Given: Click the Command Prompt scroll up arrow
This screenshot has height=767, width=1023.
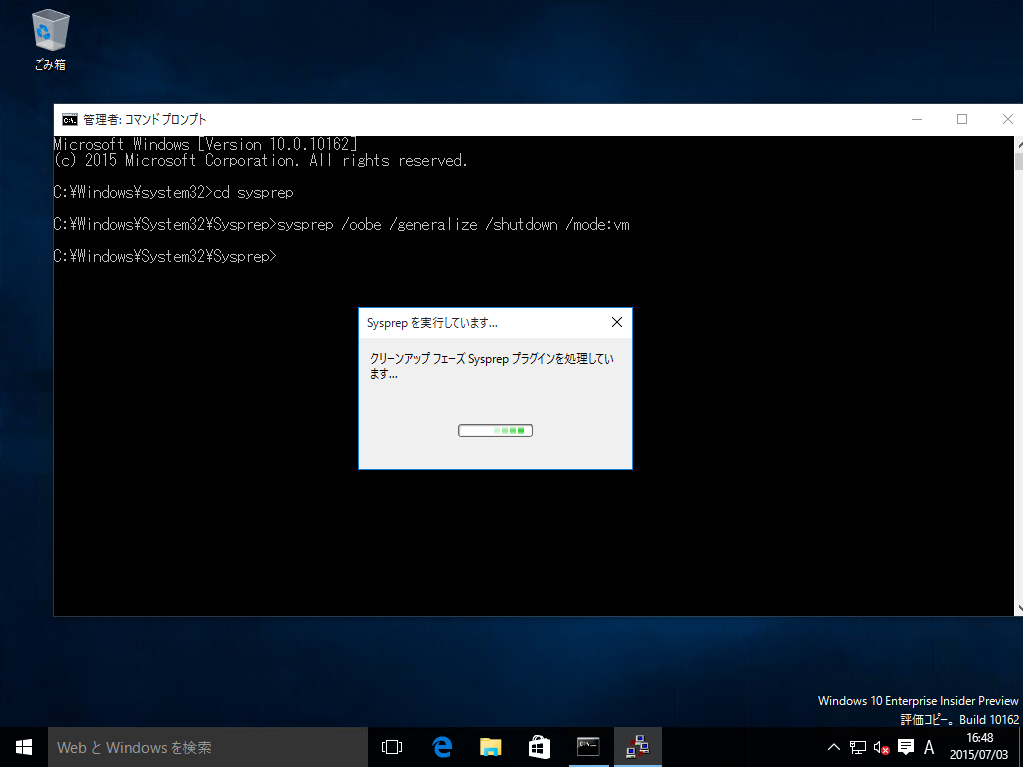Looking at the screenshot, I should [x=1018, y=142].
